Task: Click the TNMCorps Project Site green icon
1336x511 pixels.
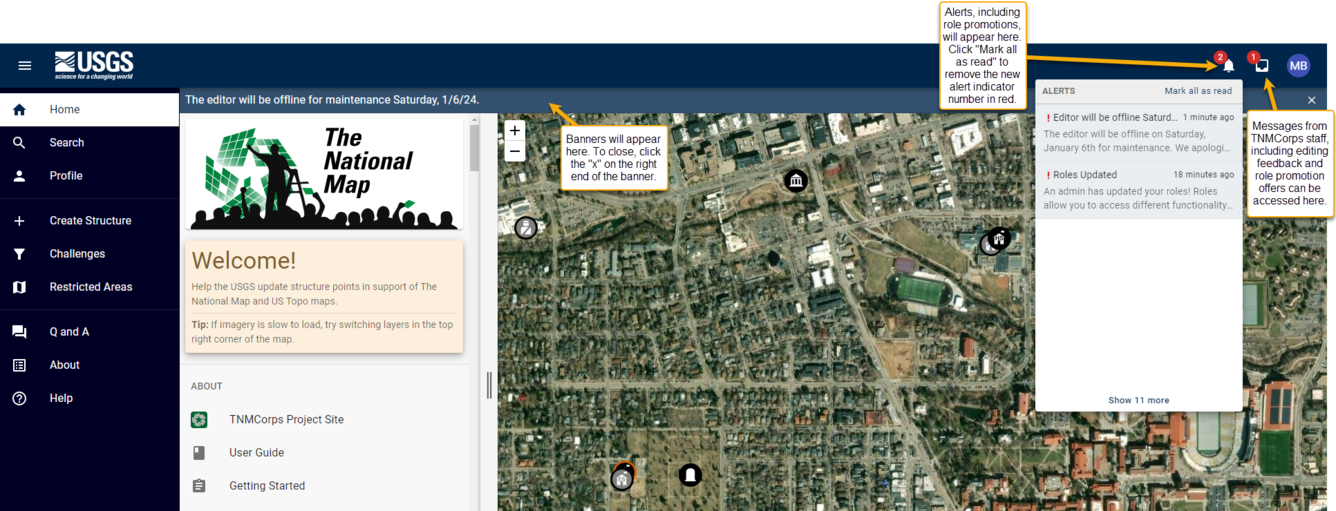Action: [199, 420]
